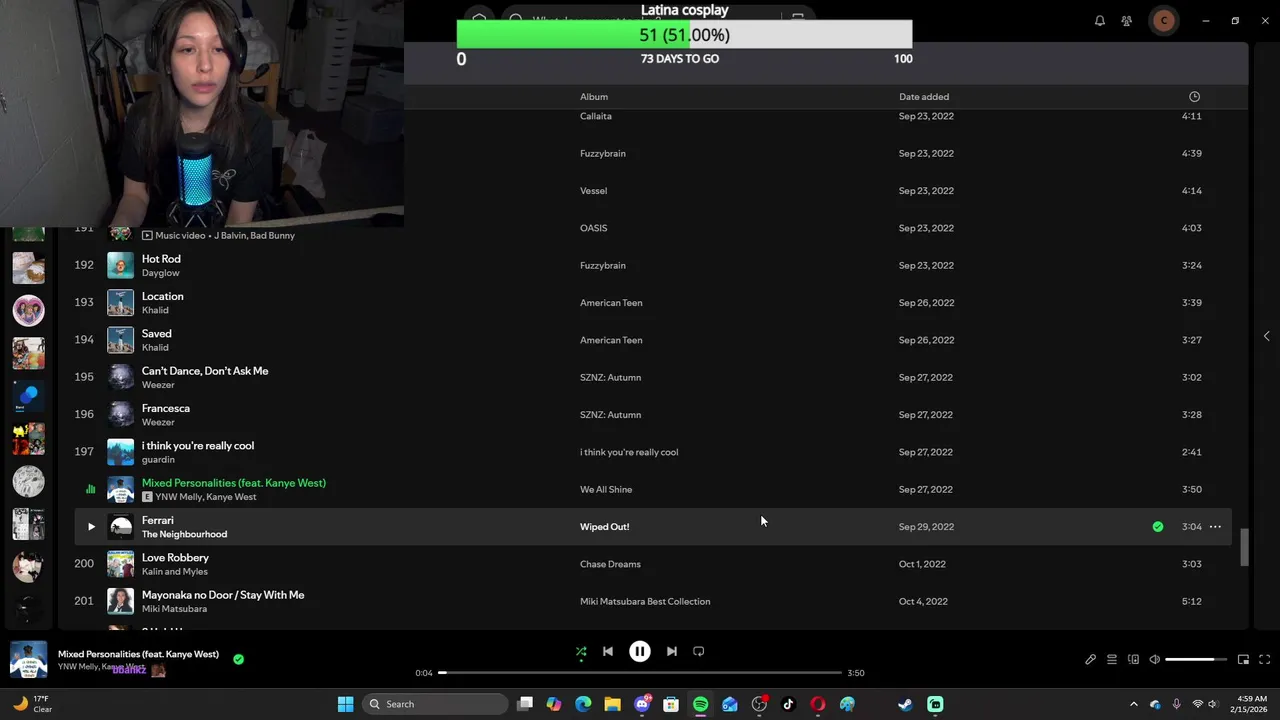Seek in the song progress bar
This screenshot has height=720, width=1280.
640,673
